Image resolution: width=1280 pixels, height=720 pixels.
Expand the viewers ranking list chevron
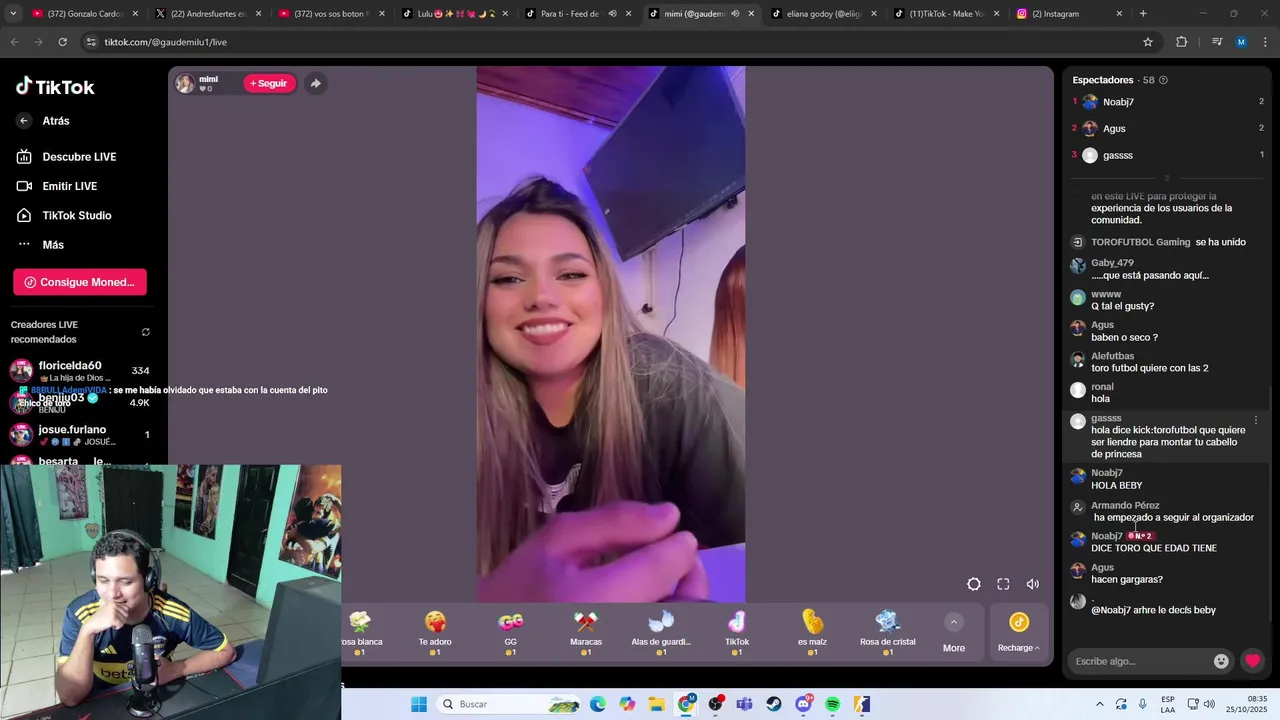click(x=1166, y=179)
